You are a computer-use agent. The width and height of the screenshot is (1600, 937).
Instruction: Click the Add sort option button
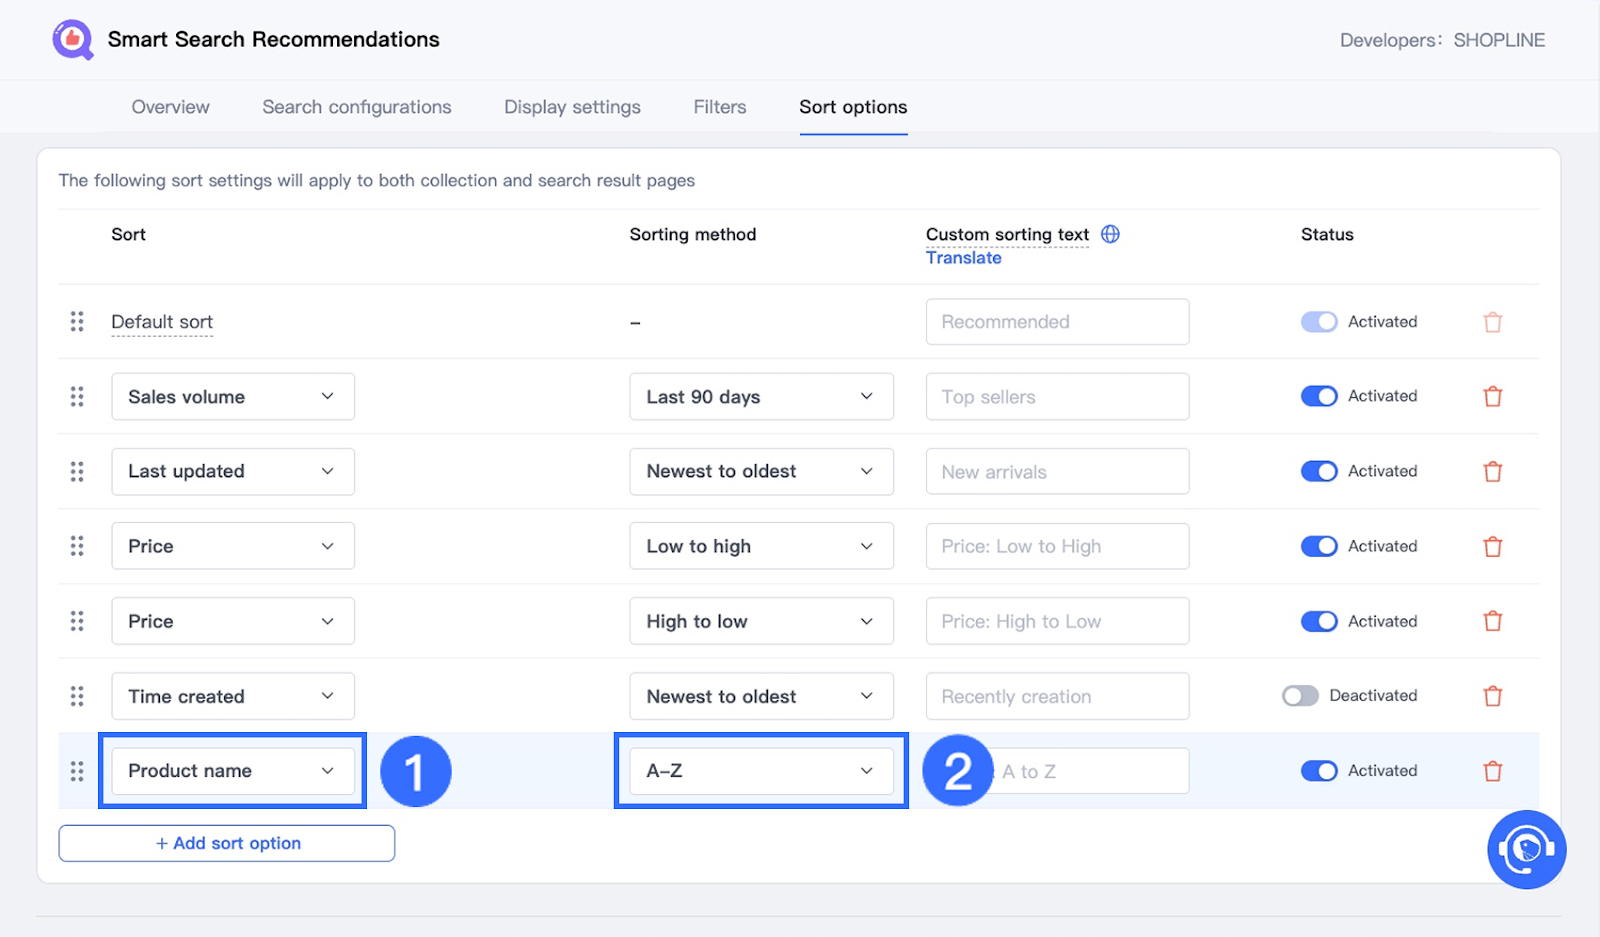(x=227, y=843)
